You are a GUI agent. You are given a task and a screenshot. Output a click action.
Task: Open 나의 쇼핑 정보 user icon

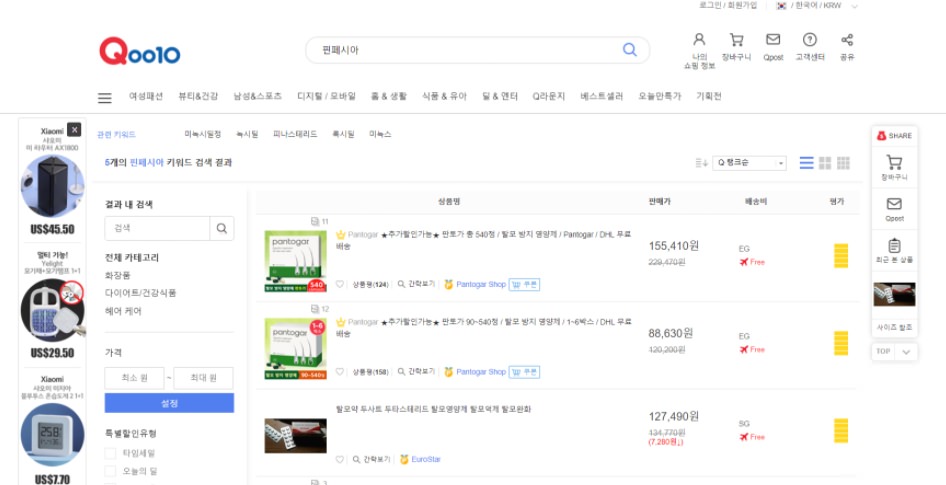coord(699,40)
